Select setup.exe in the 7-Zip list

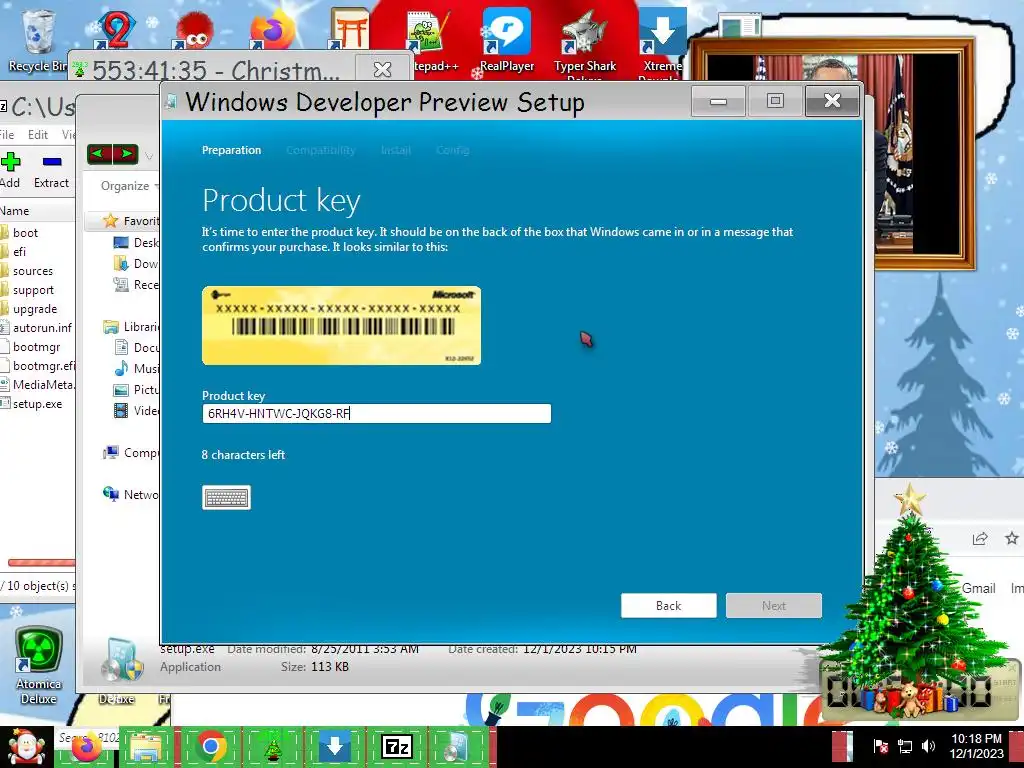click(x=37, y=404)
